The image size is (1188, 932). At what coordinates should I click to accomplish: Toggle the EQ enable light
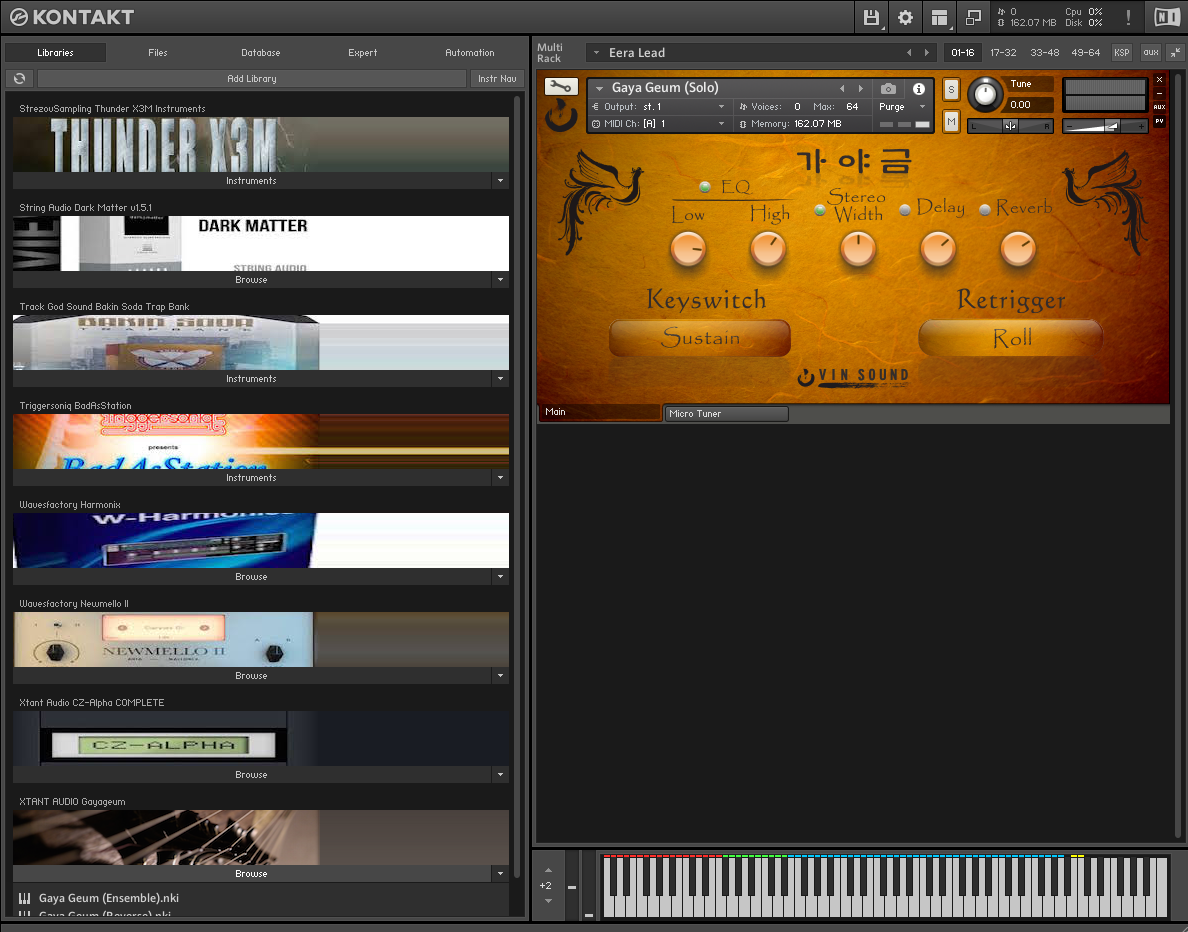(705, 186)
